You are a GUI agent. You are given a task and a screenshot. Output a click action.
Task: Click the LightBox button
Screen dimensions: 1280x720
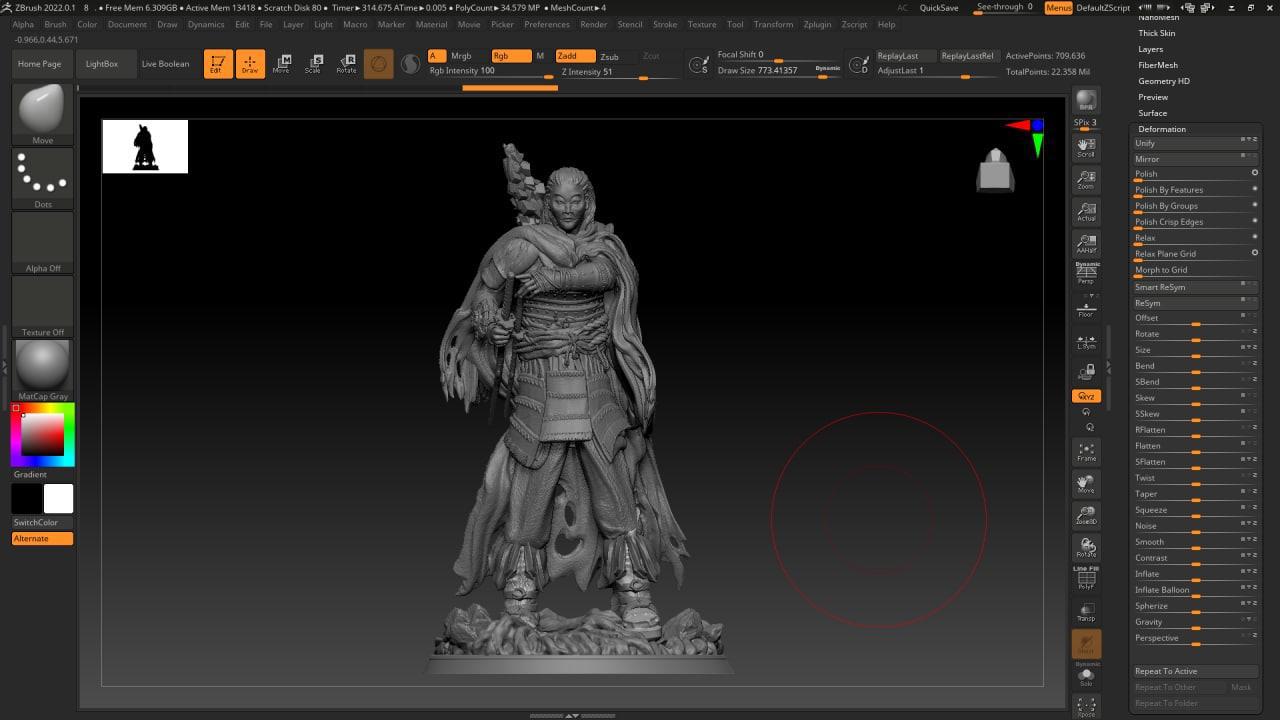coord(102,64)
